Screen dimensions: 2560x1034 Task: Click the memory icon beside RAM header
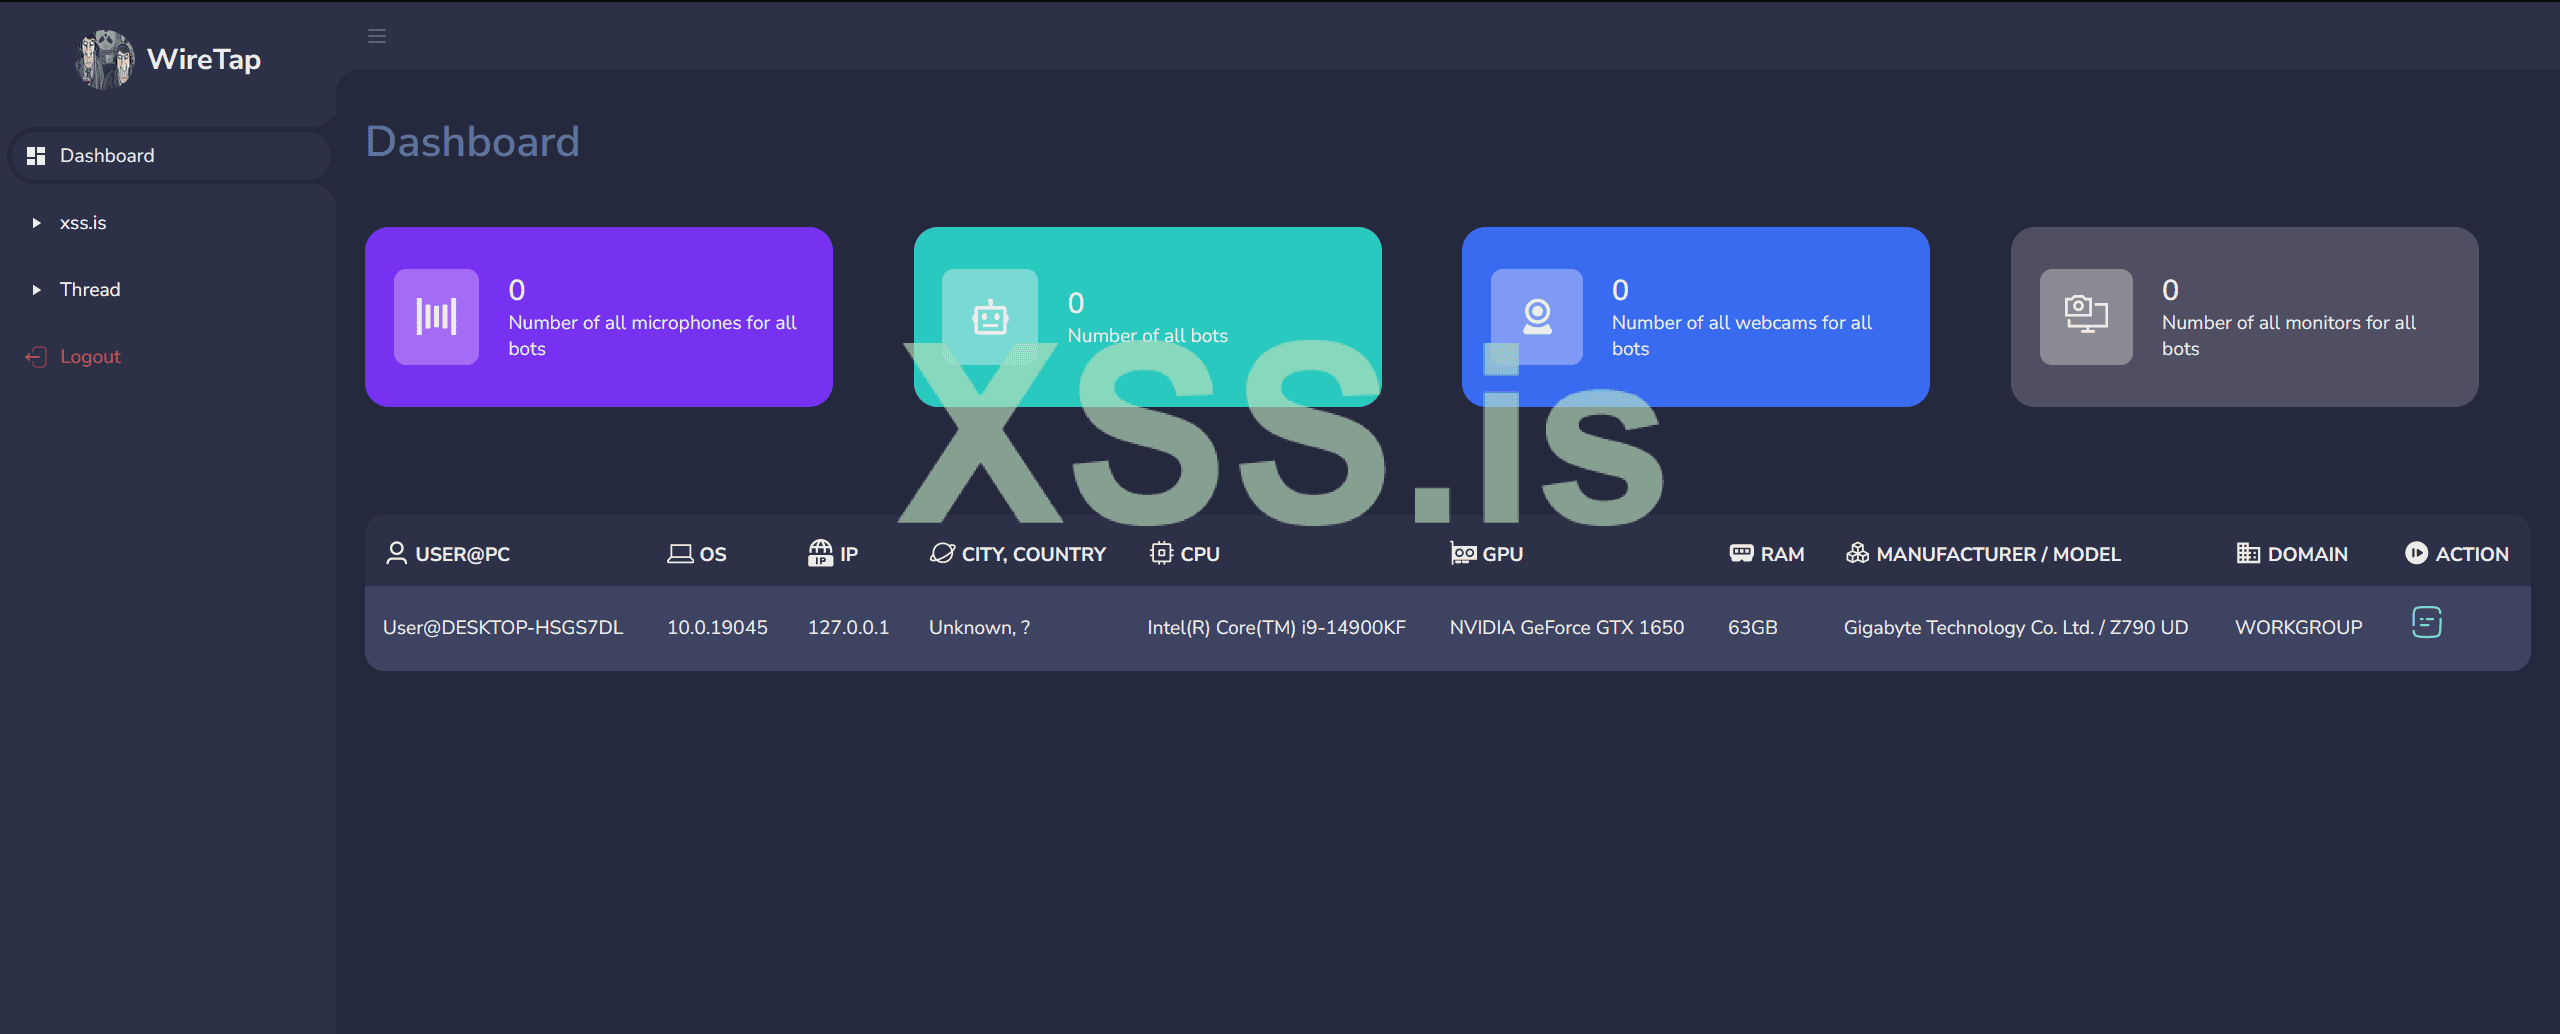coord(1741,553)
